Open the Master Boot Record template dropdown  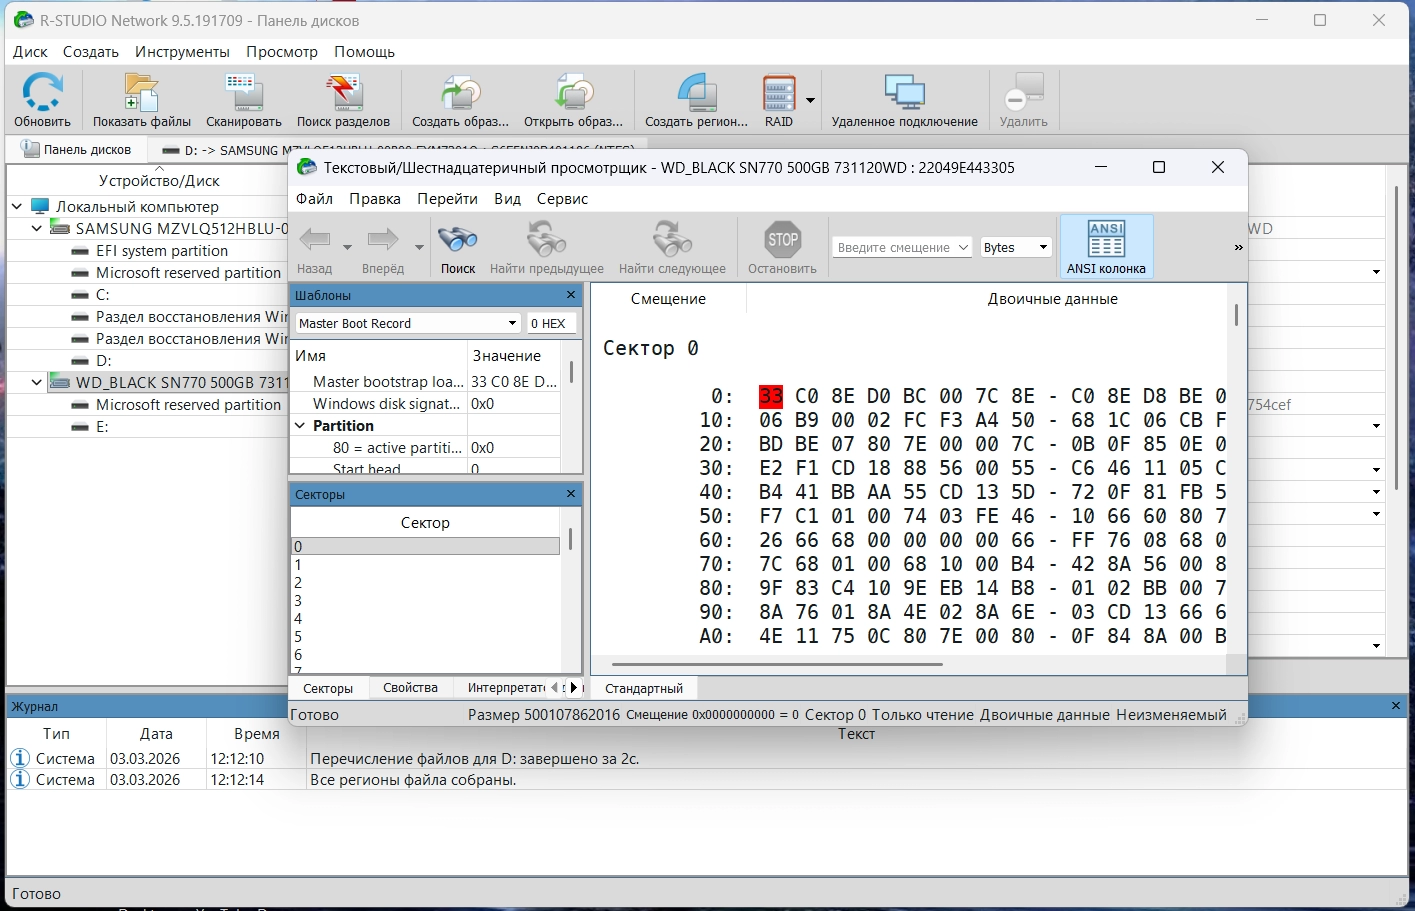pos(408,323)
